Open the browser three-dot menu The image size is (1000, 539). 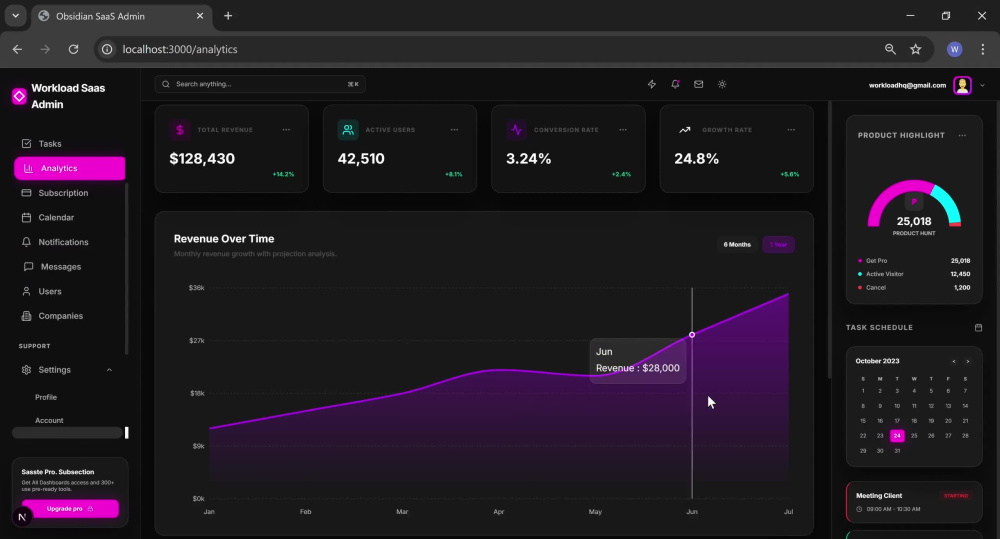[983, 49]
